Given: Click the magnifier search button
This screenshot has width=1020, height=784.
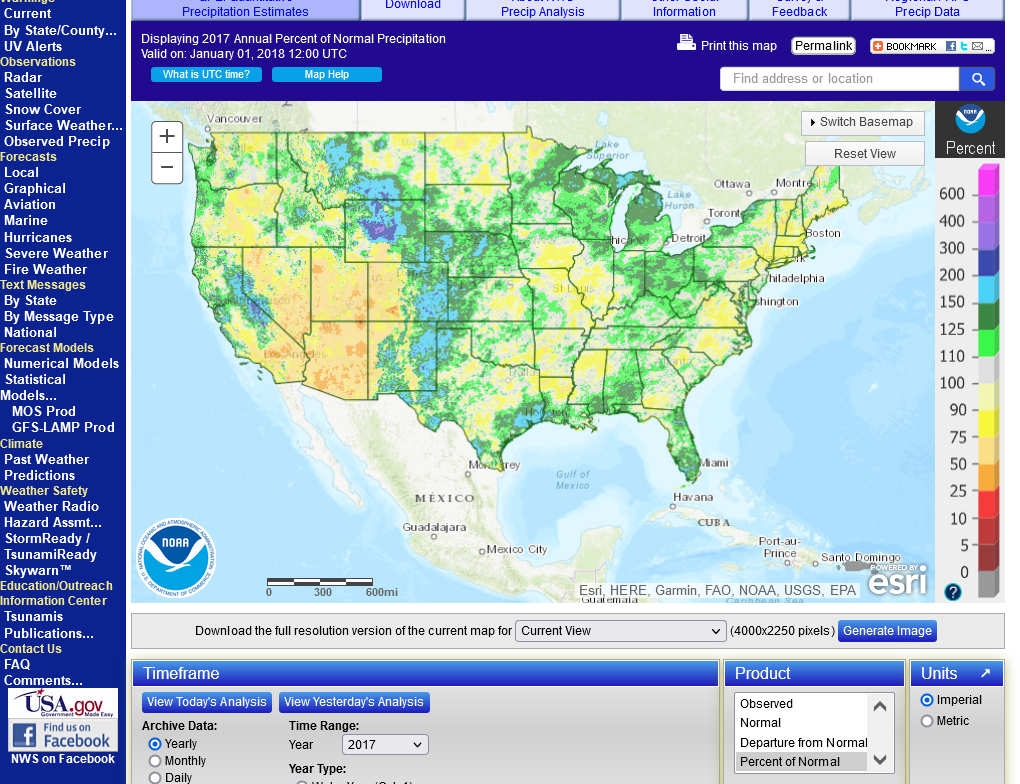Looking at the screenshot, I should 978,79.
